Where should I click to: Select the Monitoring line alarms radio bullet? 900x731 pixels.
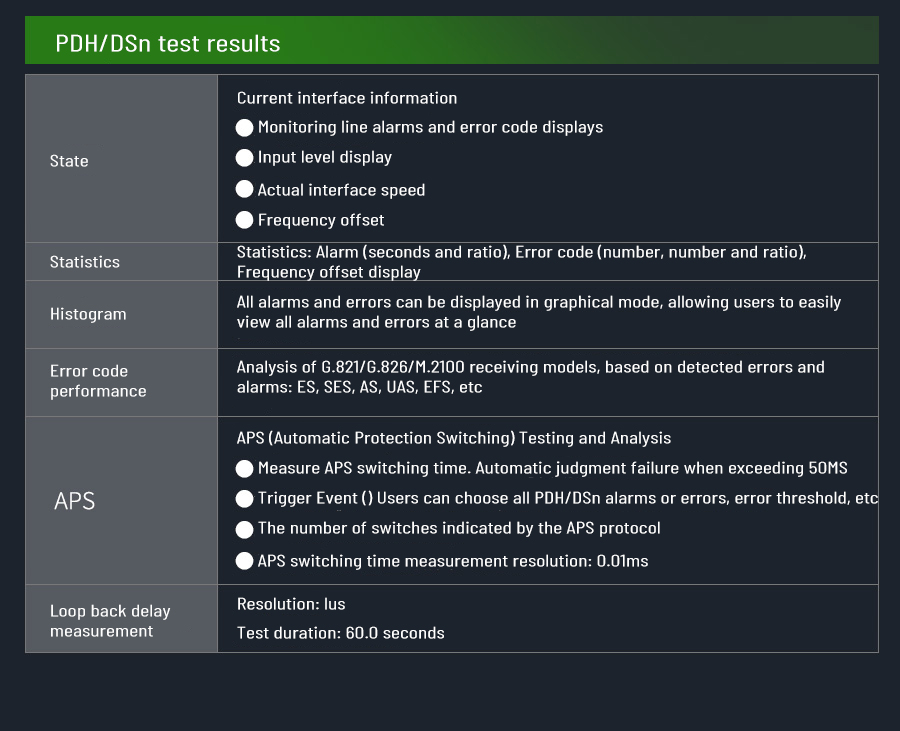245,128
